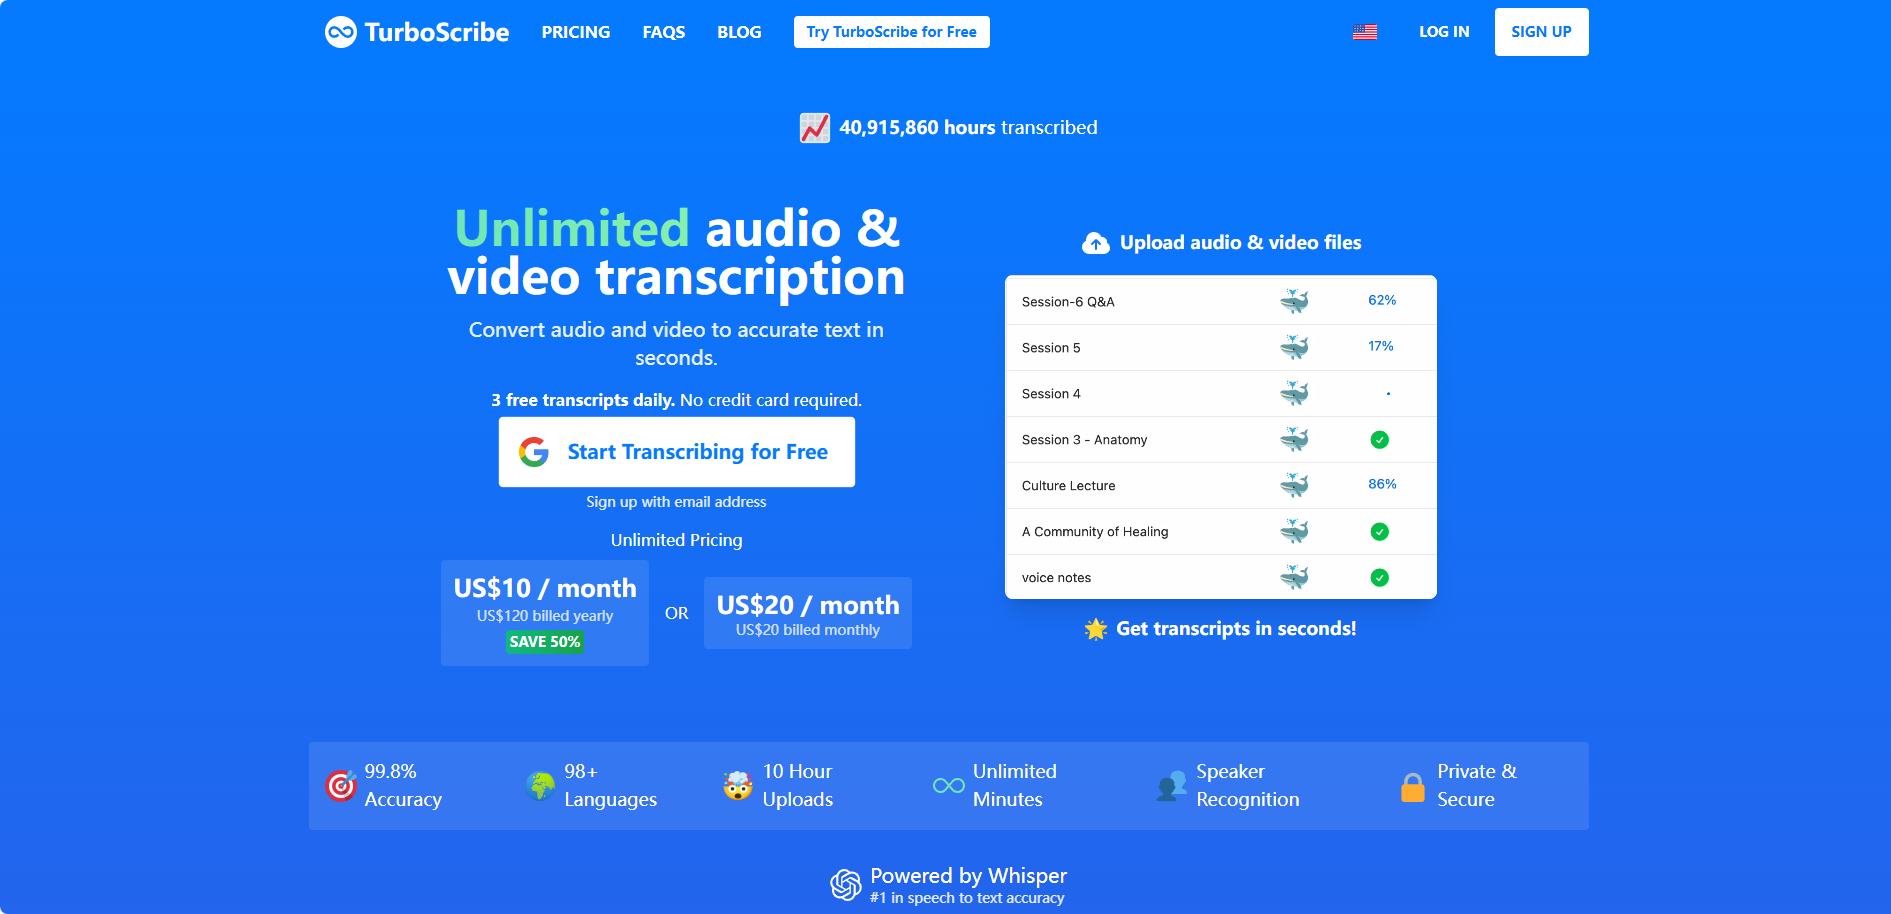Click the 99.8% Accuracy label
This screenshot has height=914, width=1891.
[403, 786]
